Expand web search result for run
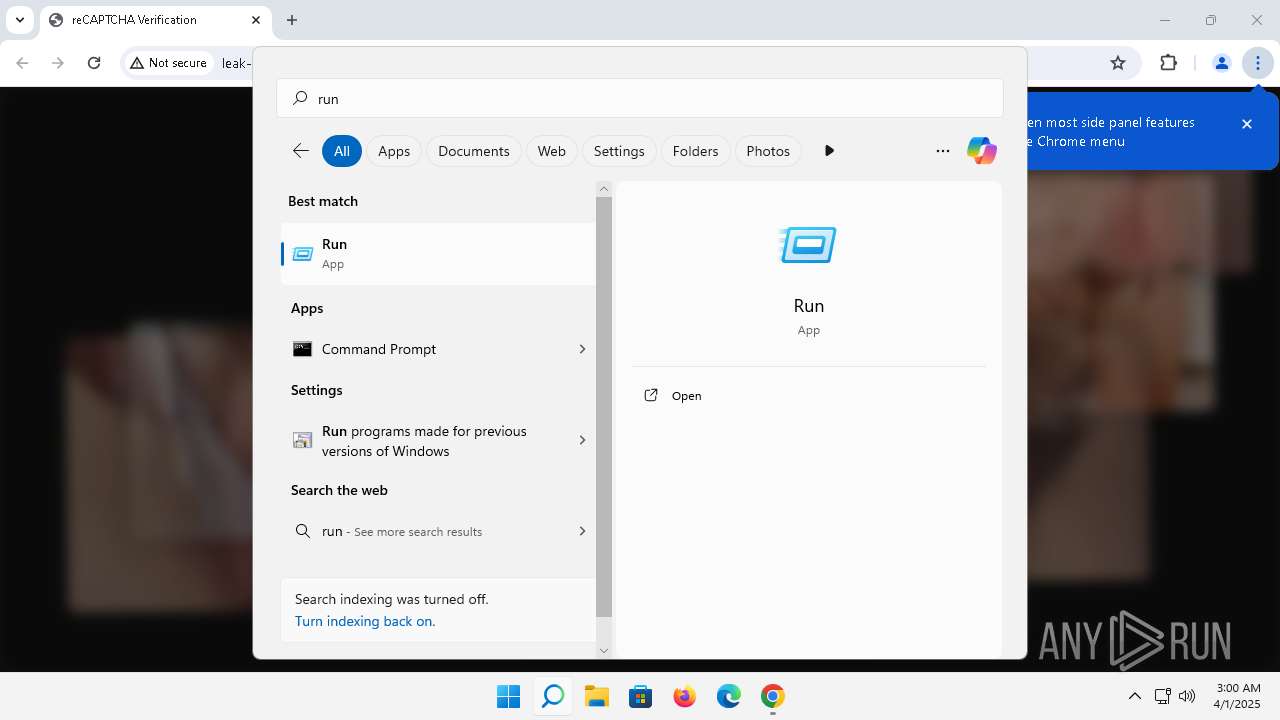 [582, 531]
